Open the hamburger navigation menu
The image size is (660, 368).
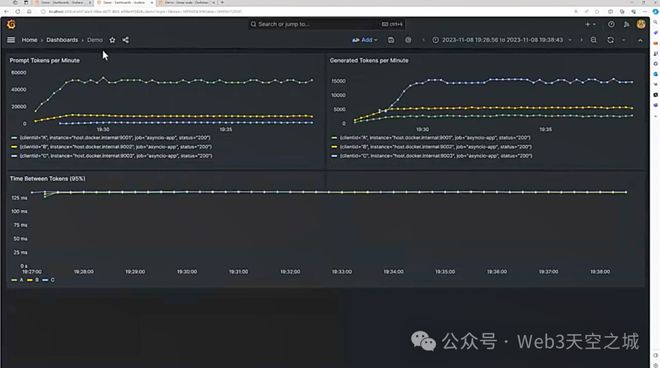coord(11,40)
